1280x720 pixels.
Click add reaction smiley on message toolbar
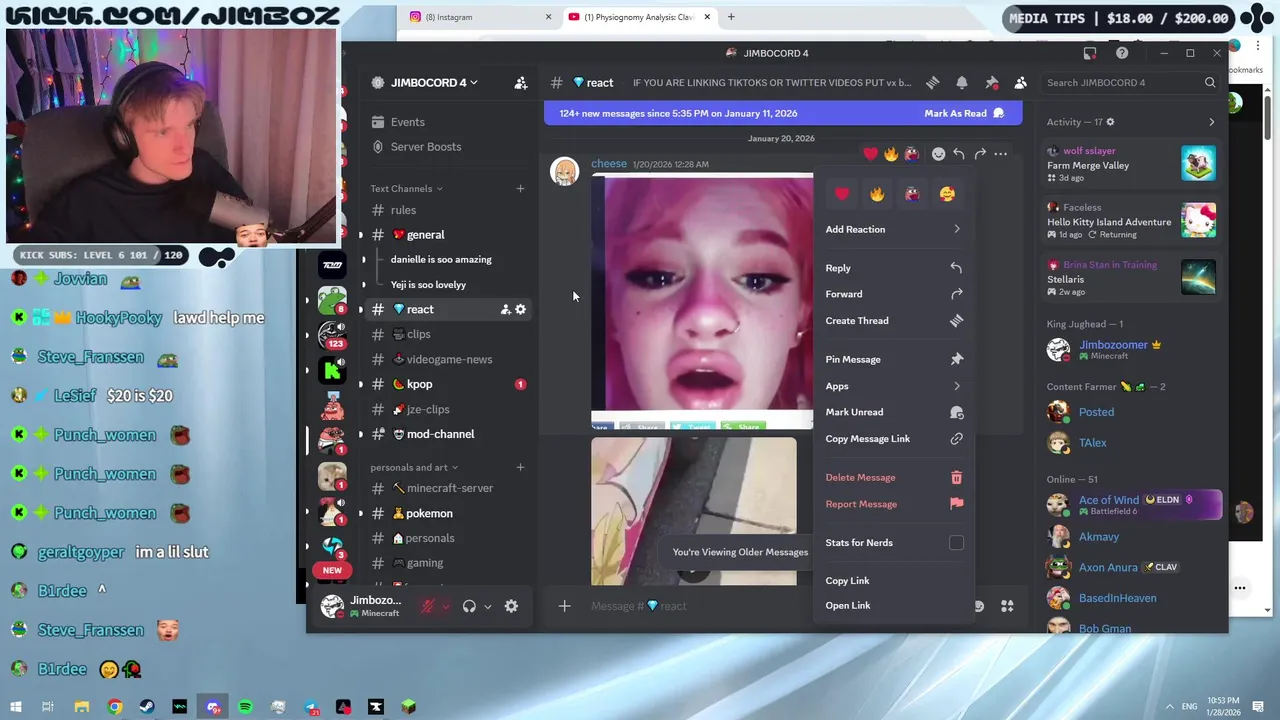938,154
